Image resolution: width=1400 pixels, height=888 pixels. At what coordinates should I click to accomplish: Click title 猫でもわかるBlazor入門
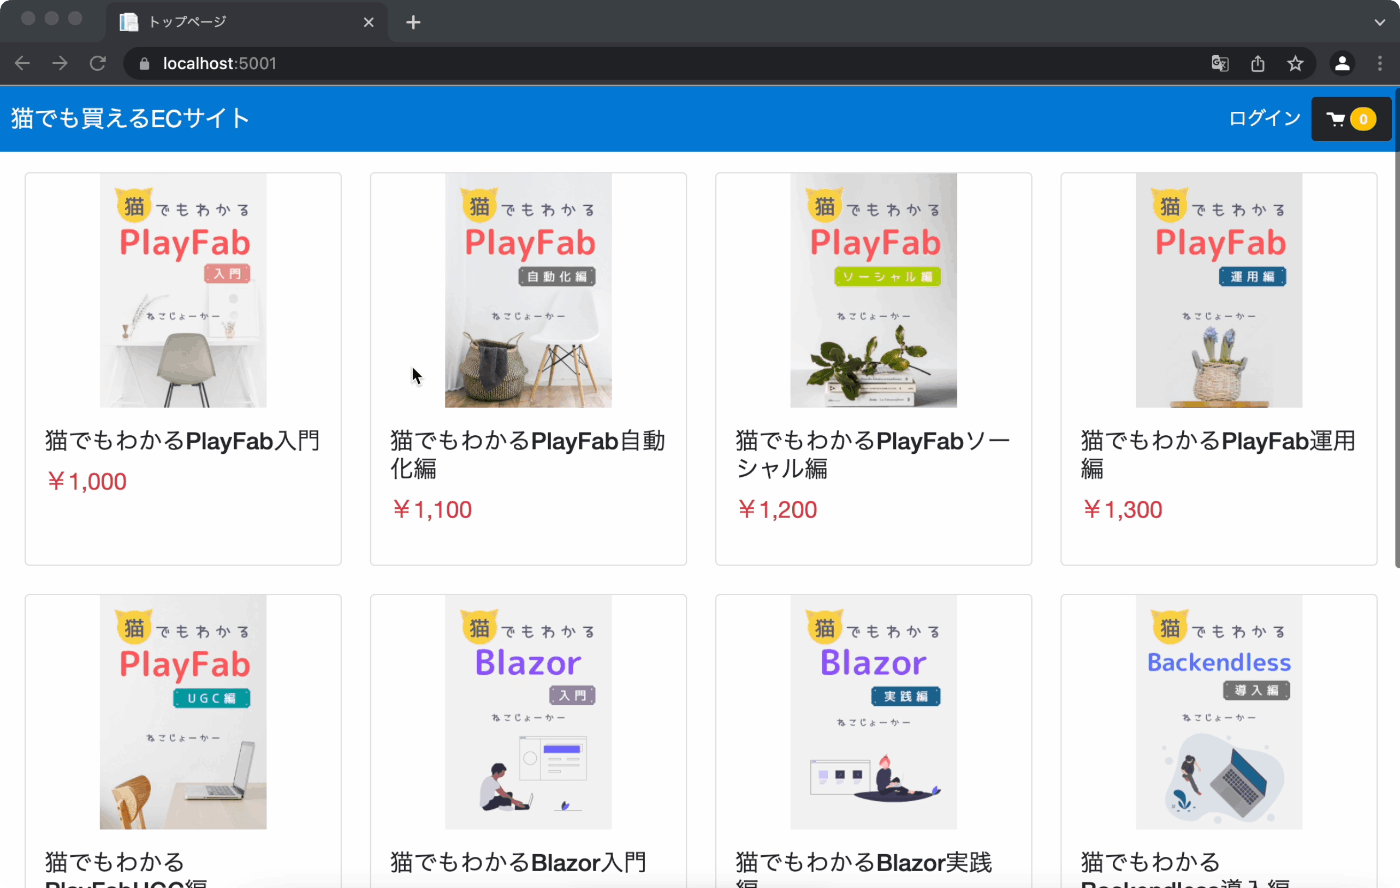point(518,862)
